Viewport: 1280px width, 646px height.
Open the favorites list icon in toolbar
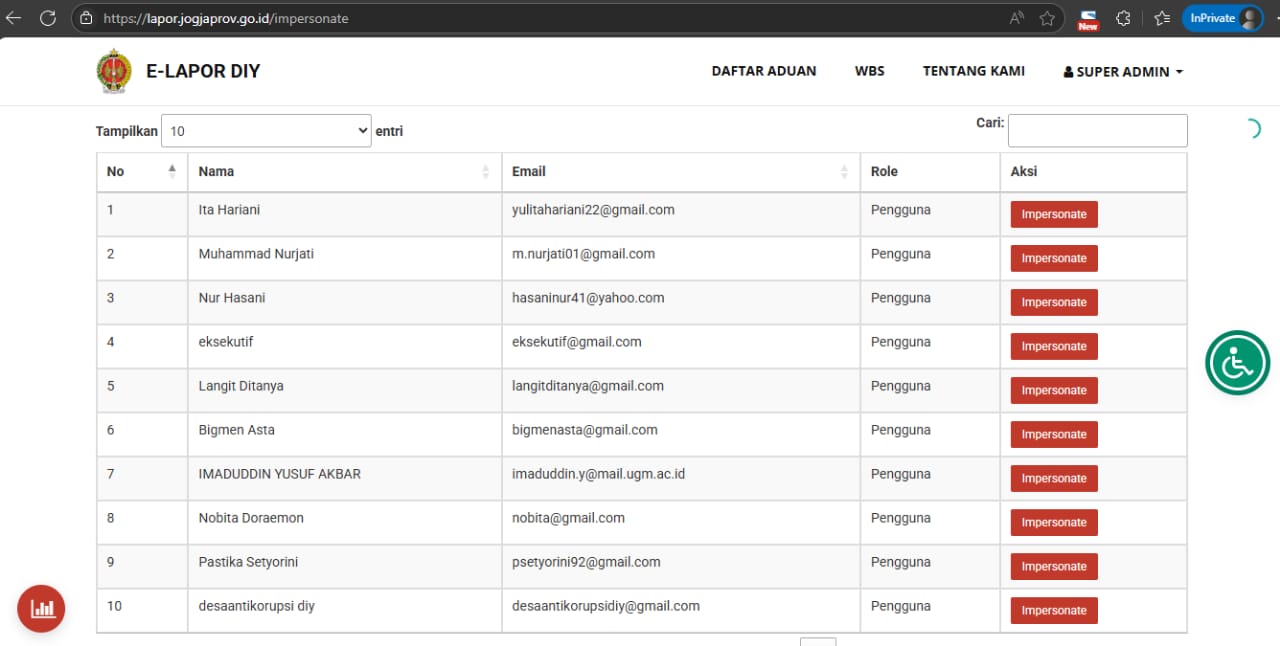coord(1161,18)
